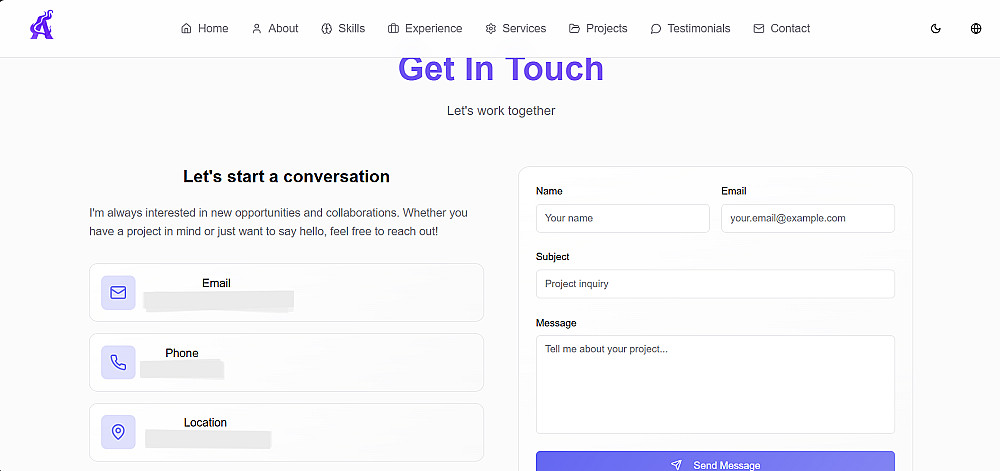Click the phone handset icon

click(118, 362)
